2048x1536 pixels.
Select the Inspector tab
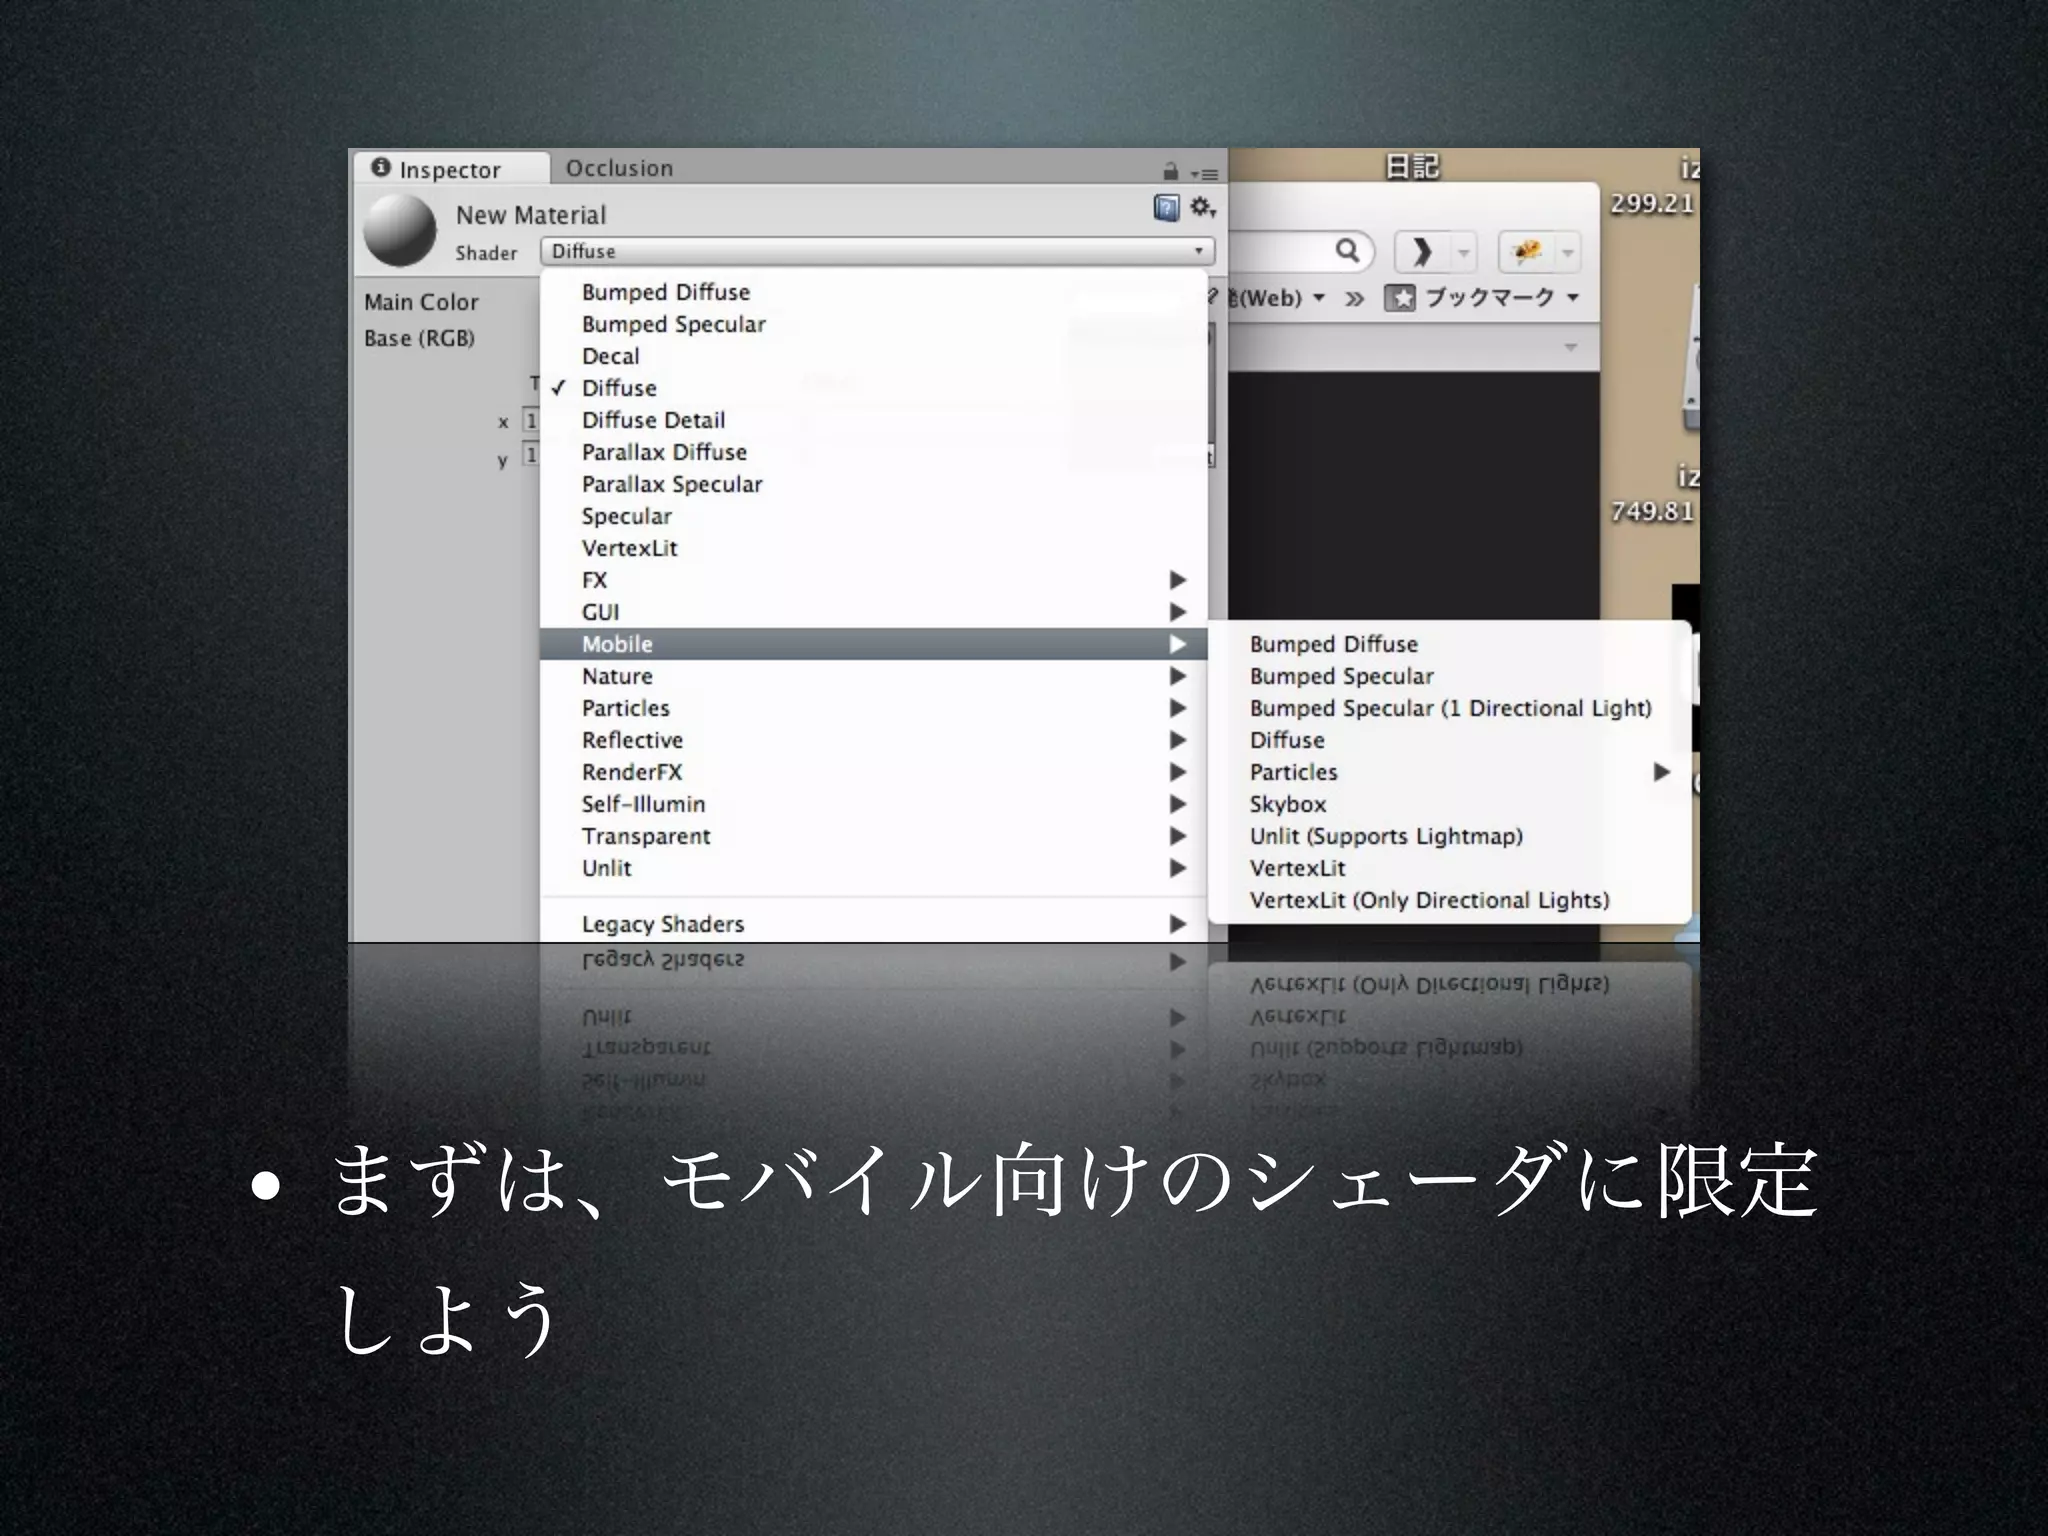pyautogui.click(x=449, y=169)
